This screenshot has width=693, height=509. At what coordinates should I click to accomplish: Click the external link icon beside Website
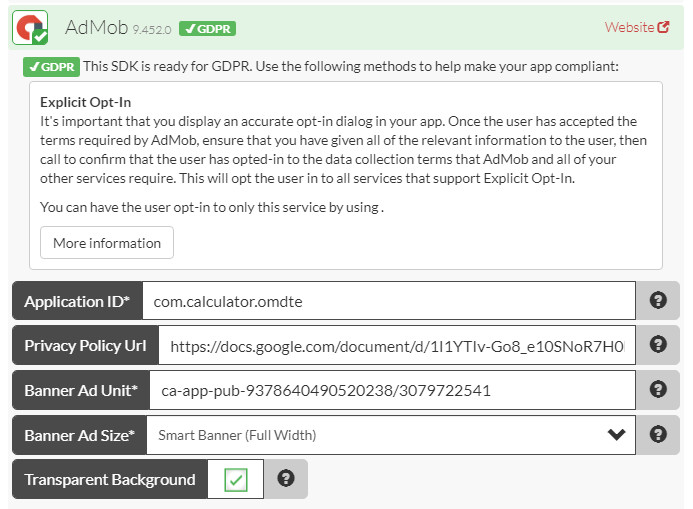tap(664, 27)
